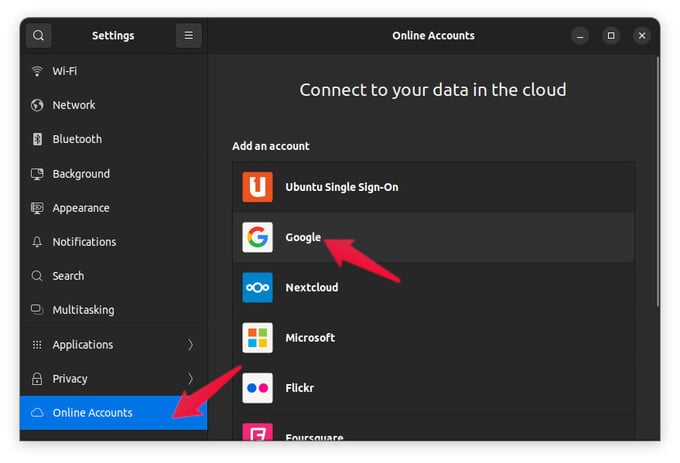Click the Privacy lock icon
680x463 pixels.
(x=37, y=378)
